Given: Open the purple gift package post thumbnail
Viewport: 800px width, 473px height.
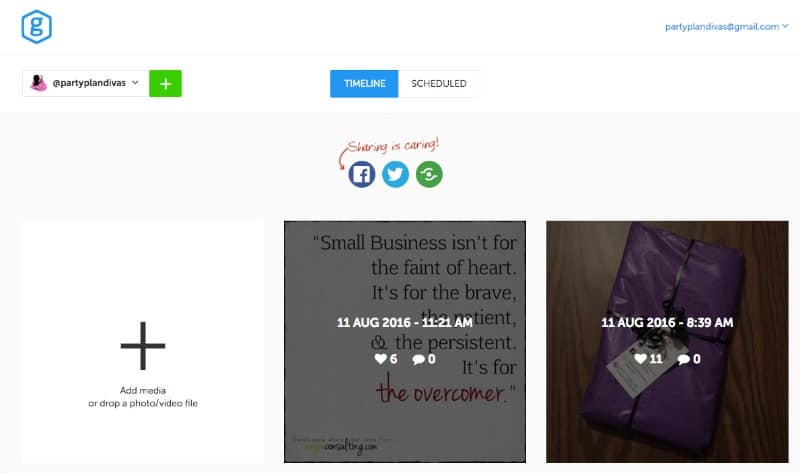Looking at the screenshot, I should click(x=667, y=342).
